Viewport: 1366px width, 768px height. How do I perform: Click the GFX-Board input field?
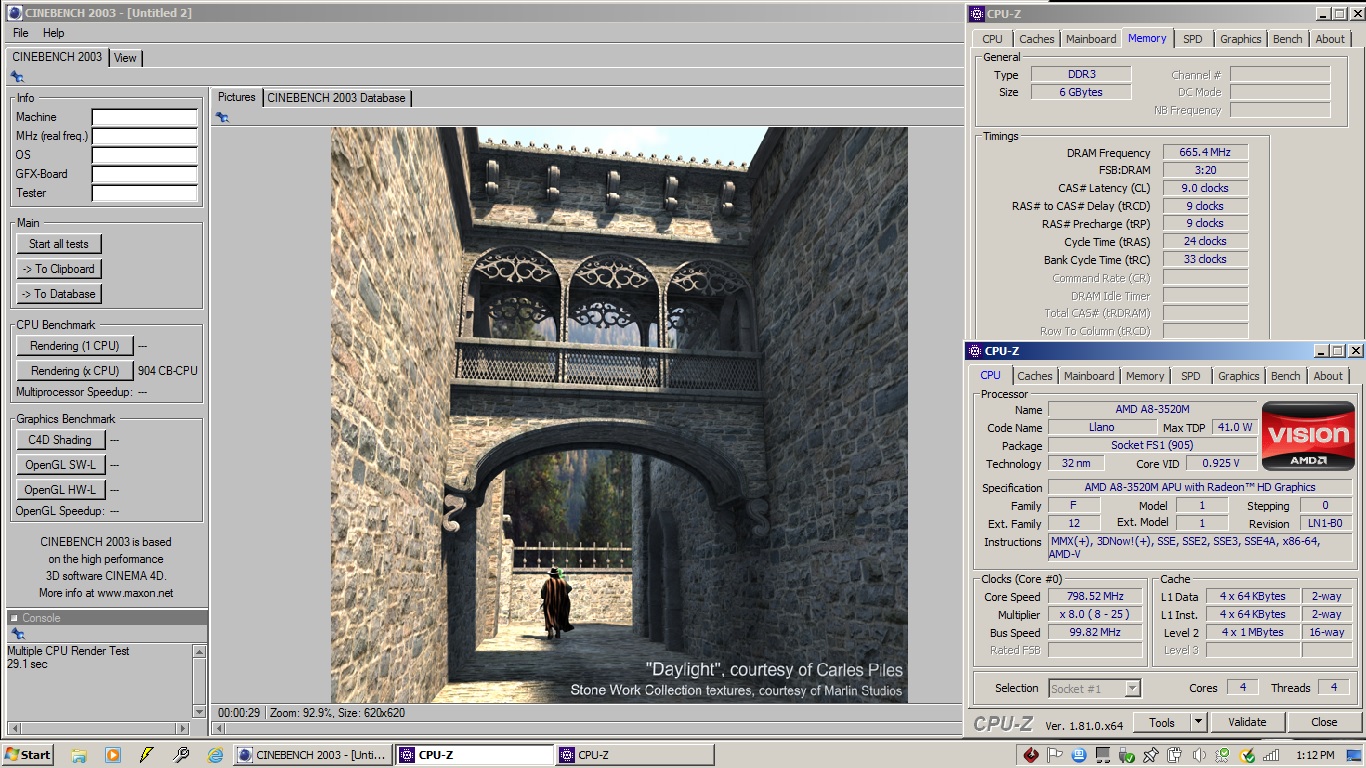pyautogui.click(x=145, y=174)
